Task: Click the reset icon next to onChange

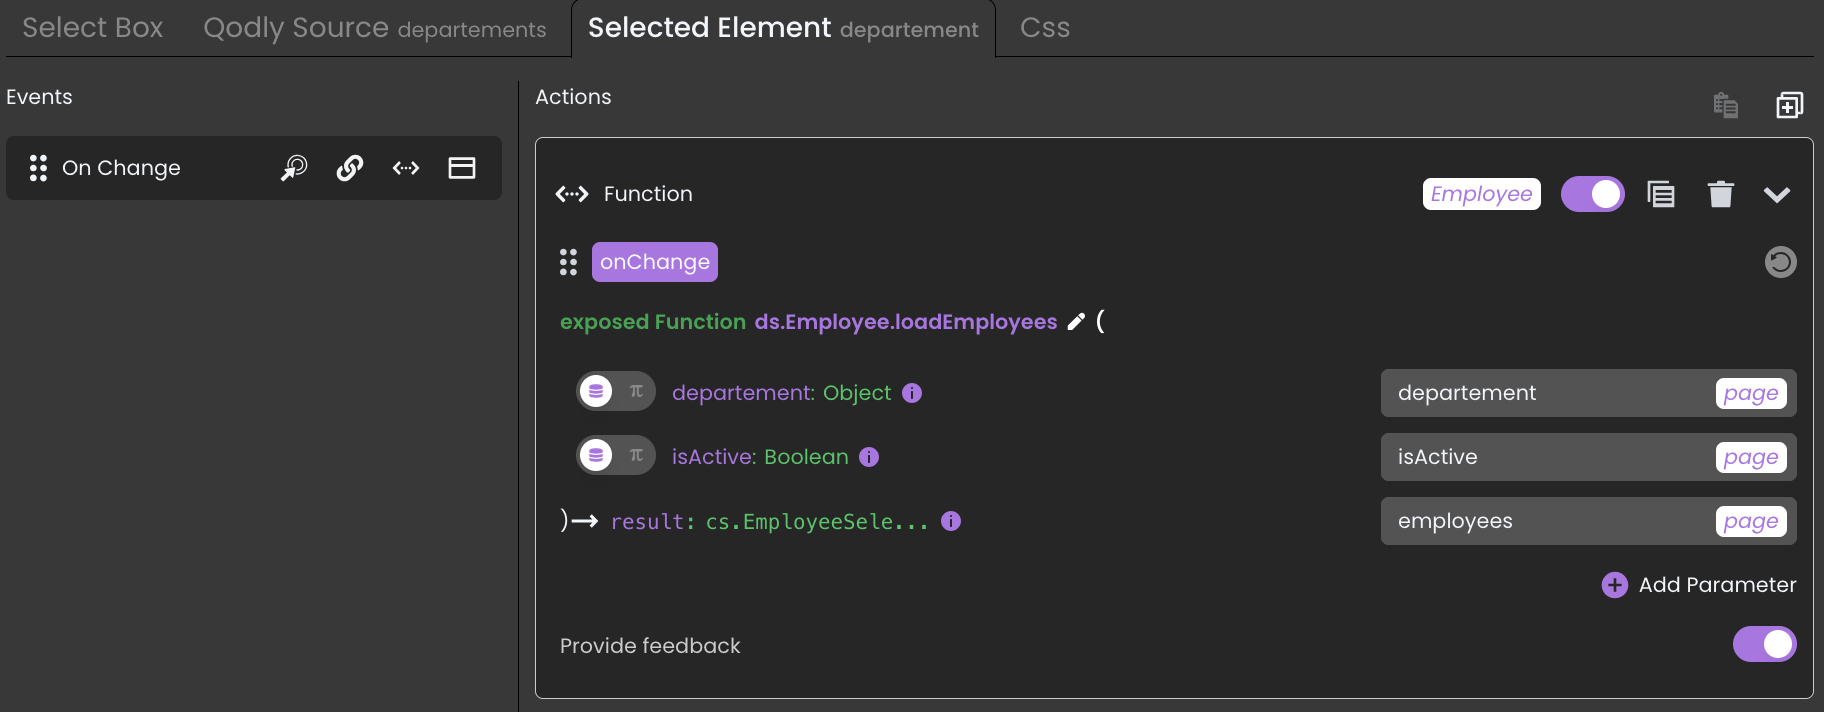Action: coord(1780,262)
